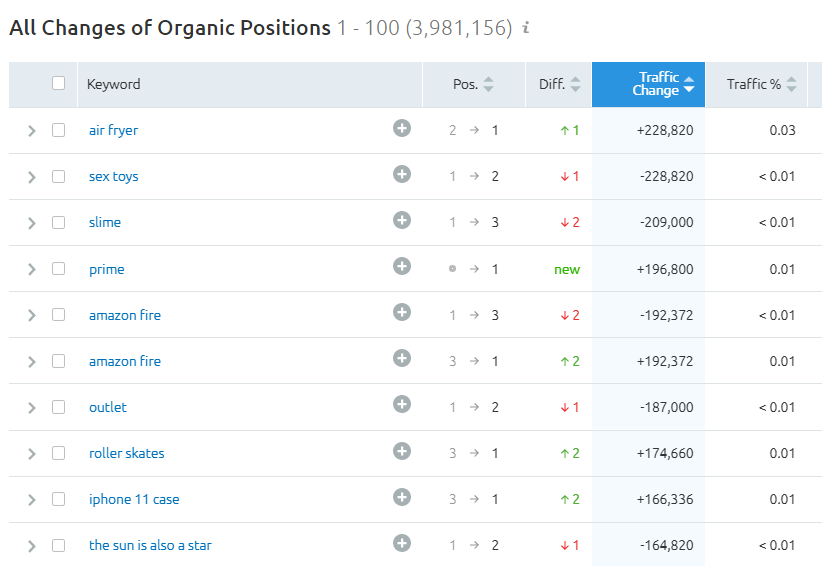Viewport: 822px width, 566px height.
Task: Tick the select-all checkbox in header
Action: tap(58, 83)
